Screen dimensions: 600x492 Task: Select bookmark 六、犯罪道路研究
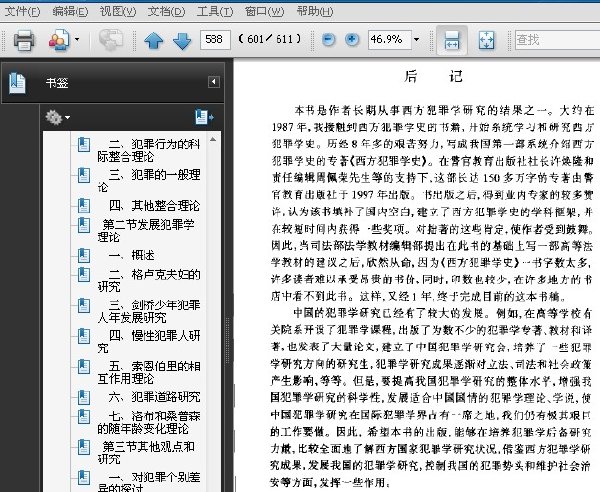point(154,397)
